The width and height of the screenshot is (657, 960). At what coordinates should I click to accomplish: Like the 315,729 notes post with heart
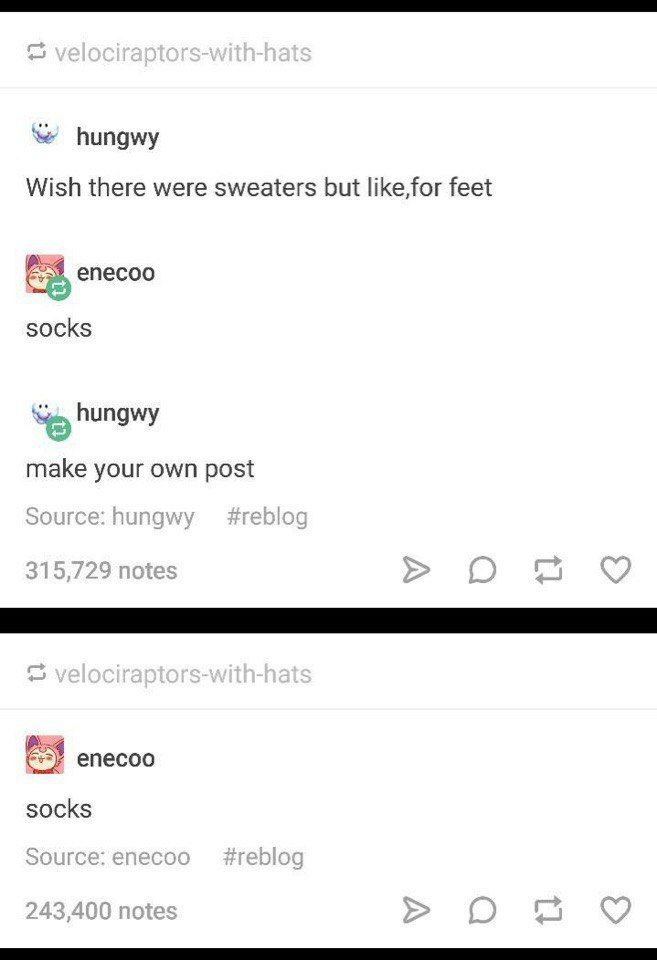615,569
